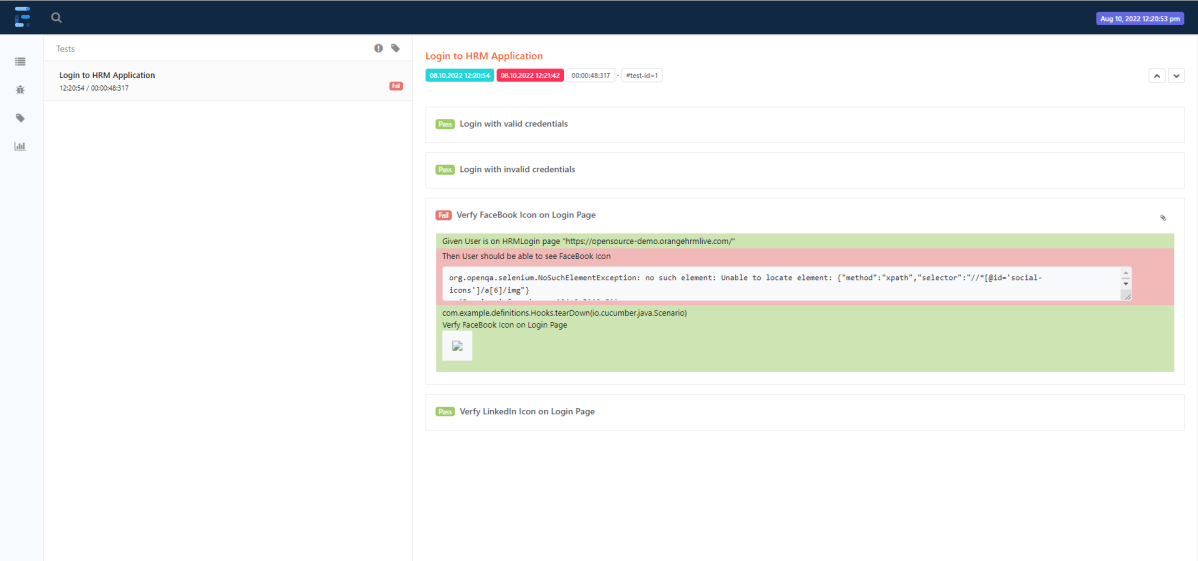
Task: Go to next test with down chevron
Action: (1176, 75)
